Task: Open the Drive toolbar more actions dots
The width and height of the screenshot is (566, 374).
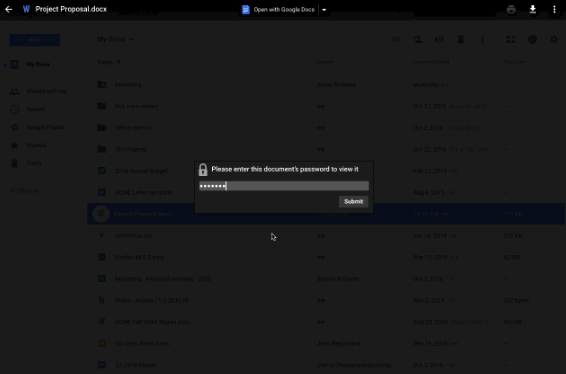Action: (482, 39)
